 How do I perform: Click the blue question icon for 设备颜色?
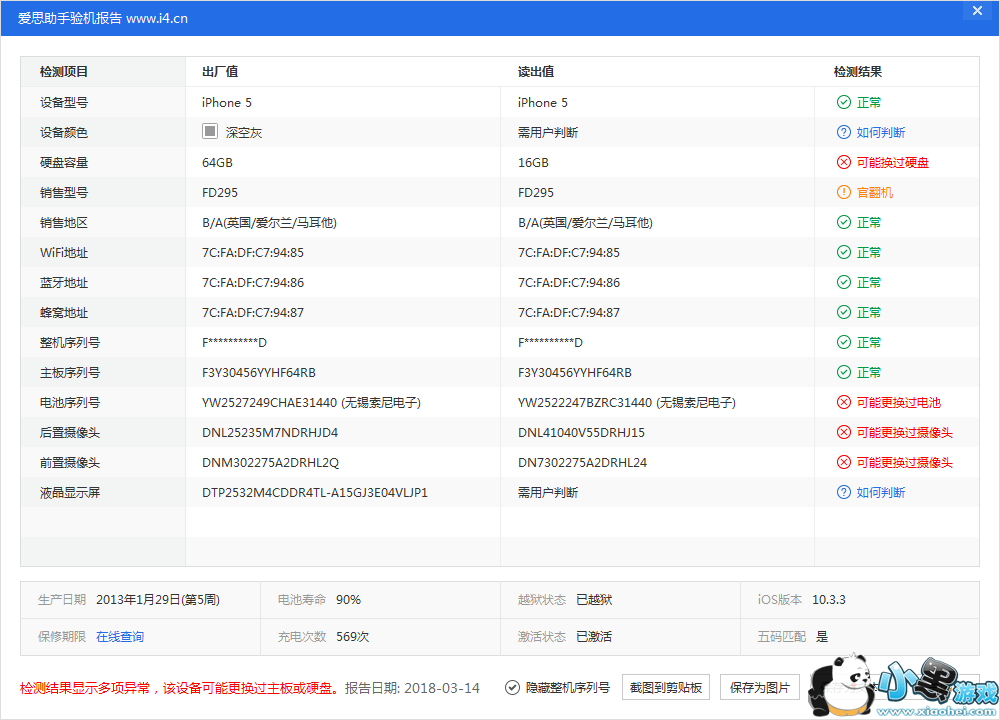pyautogui.click(x=844, y=132)
